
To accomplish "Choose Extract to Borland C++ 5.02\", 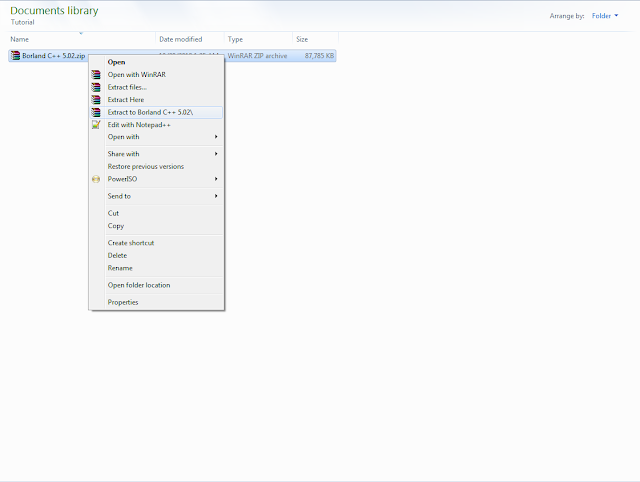I will (156, 112).
